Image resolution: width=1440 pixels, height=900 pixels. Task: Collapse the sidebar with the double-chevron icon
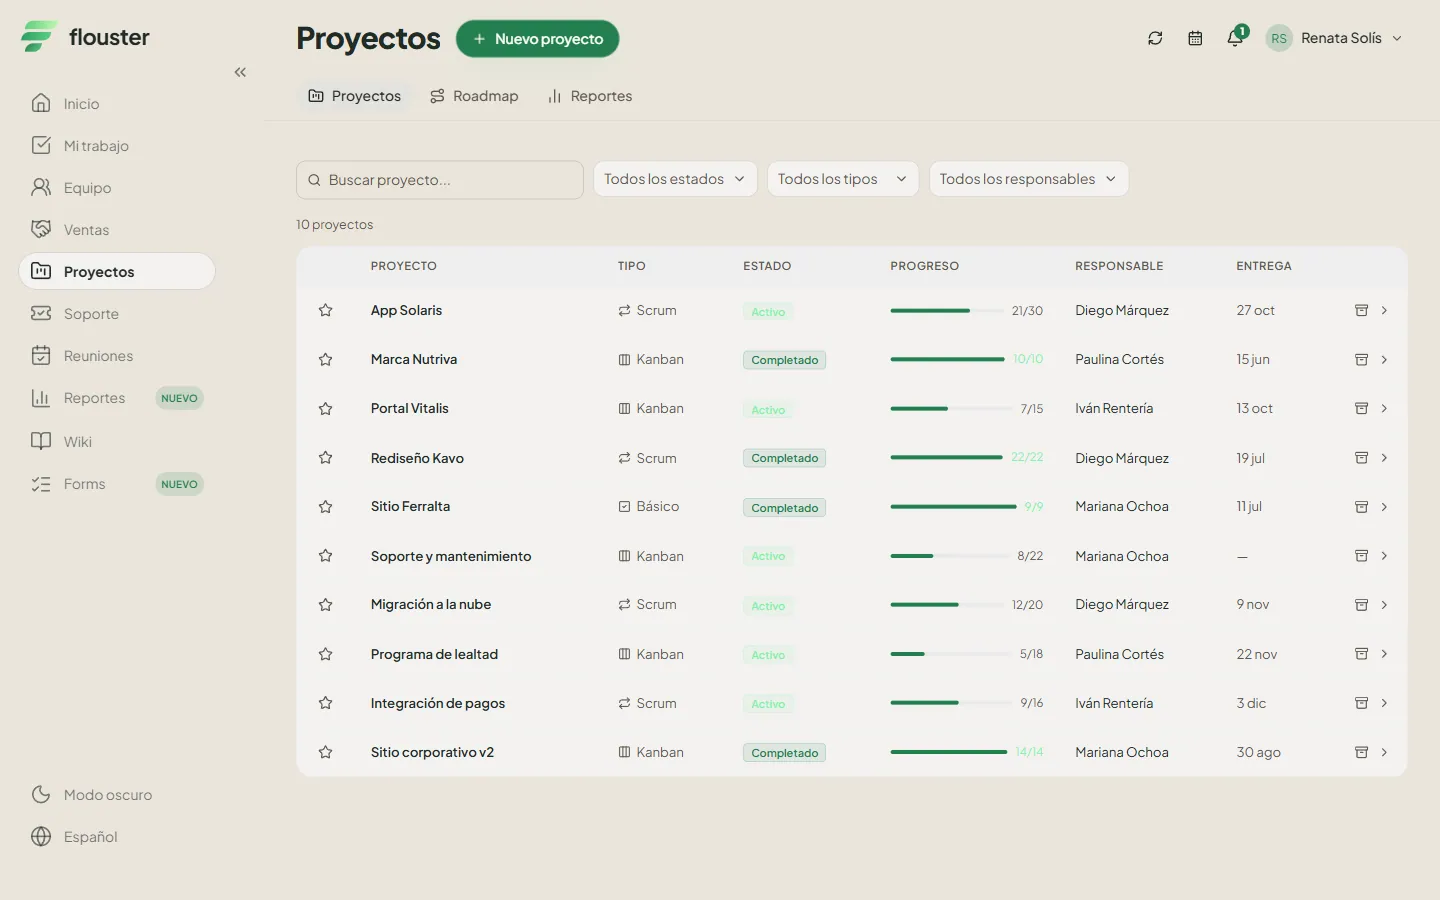click(240, 72)
